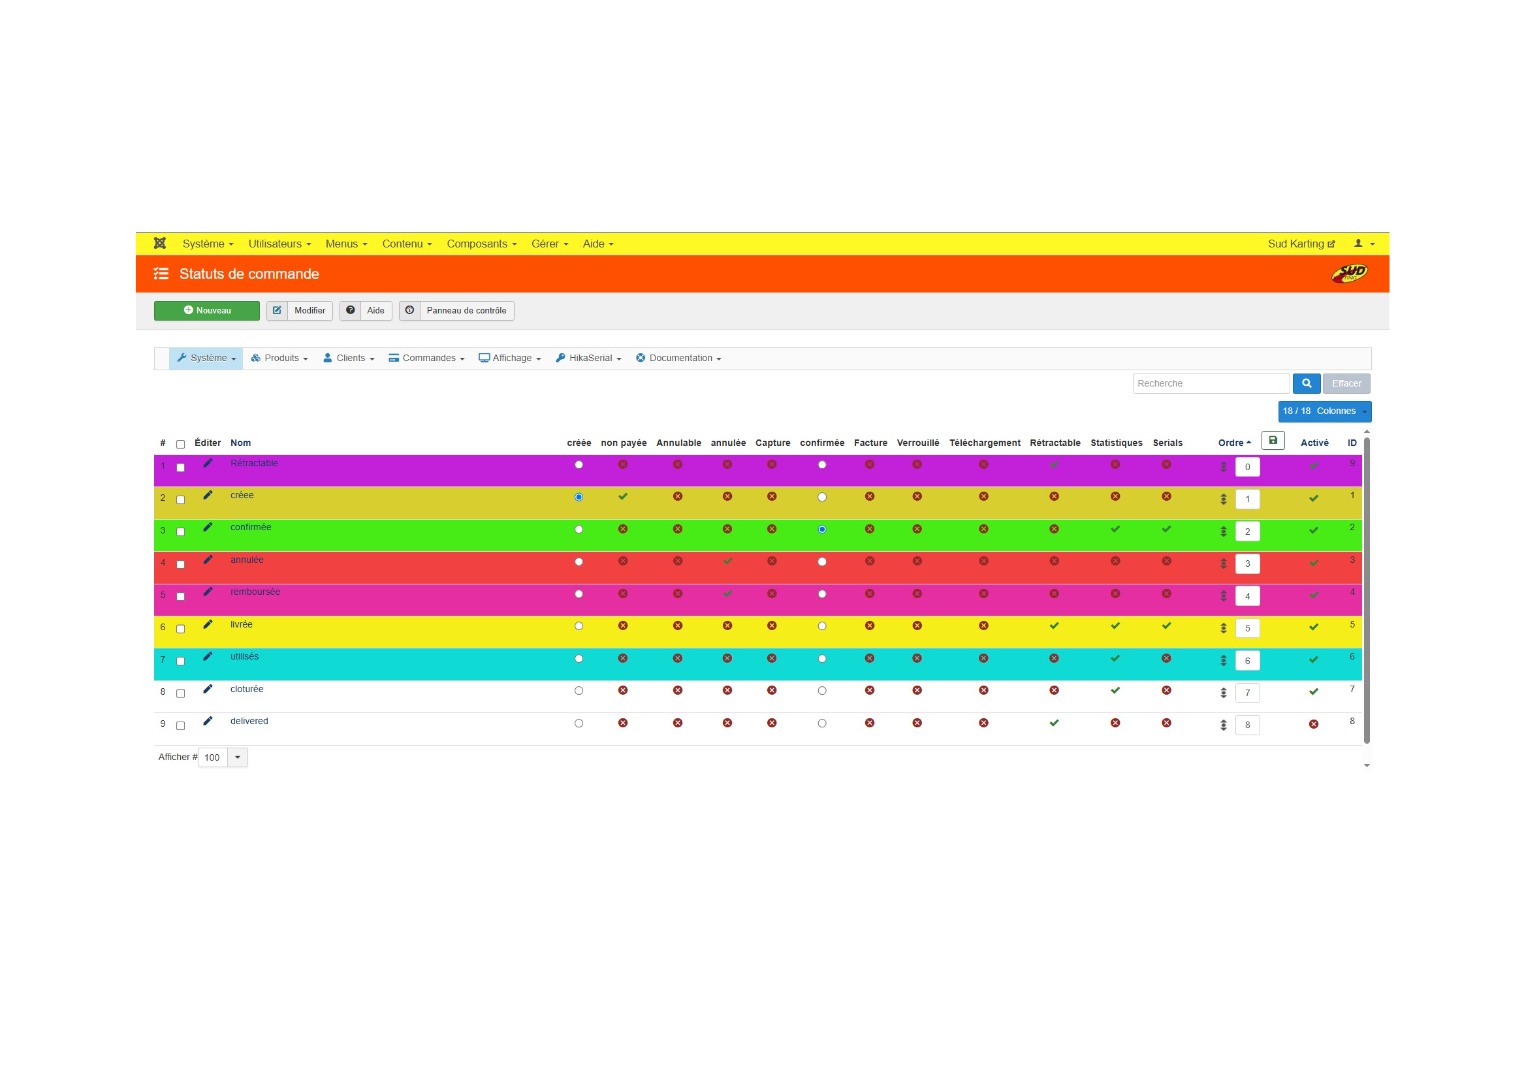This screenshot has height=1080, width=1527.
Task: Expand the Affichage submenu
Action: [x=510, y=358]
